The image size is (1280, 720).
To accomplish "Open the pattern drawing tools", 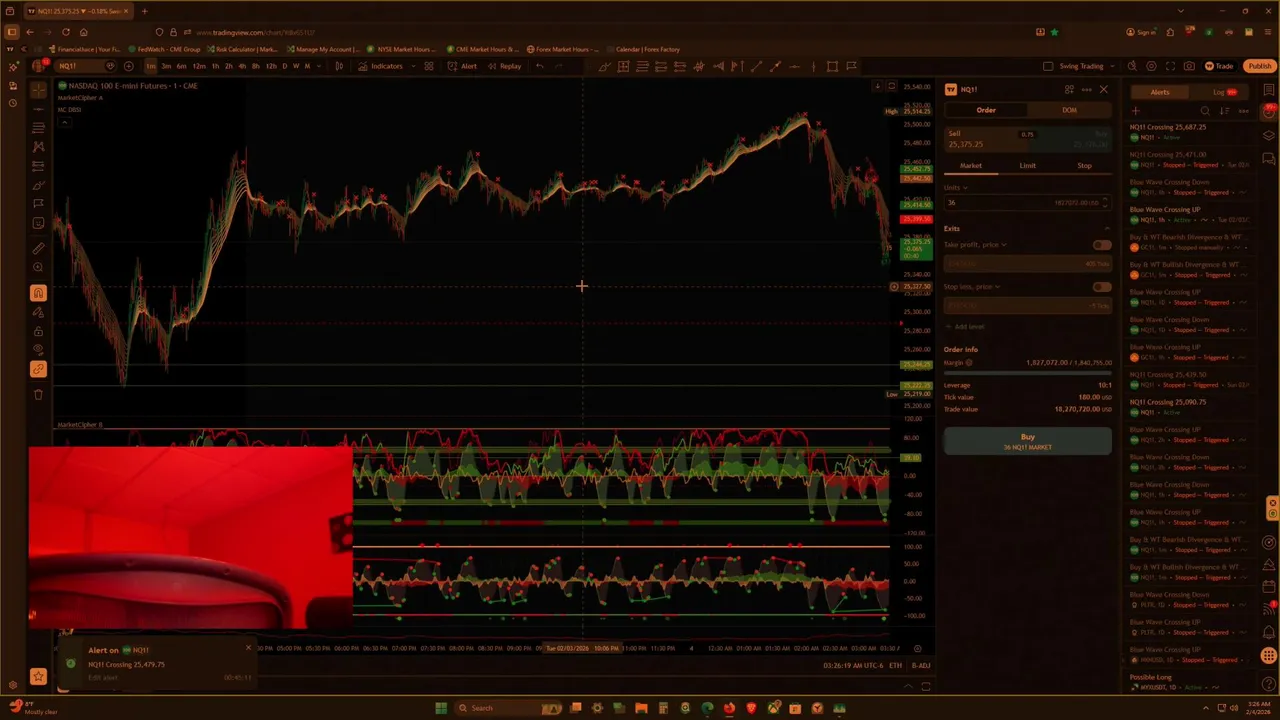I will (x=38, y=147).
